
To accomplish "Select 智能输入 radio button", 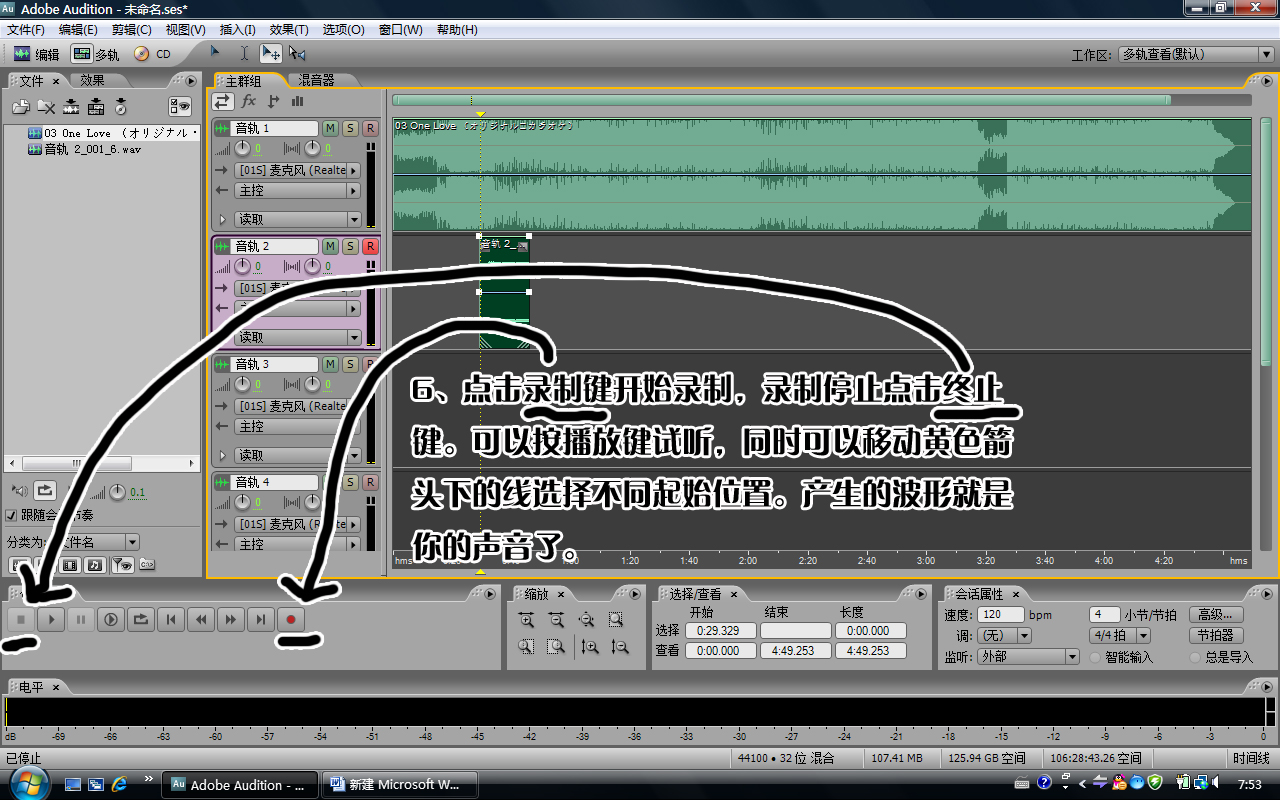I will (x=1096, y=657).
